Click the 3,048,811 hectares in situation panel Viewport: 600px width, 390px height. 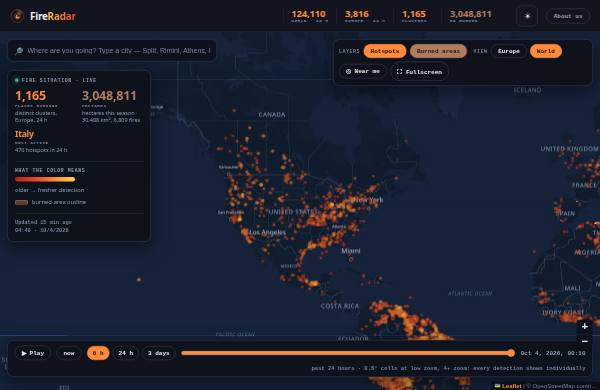109,96
